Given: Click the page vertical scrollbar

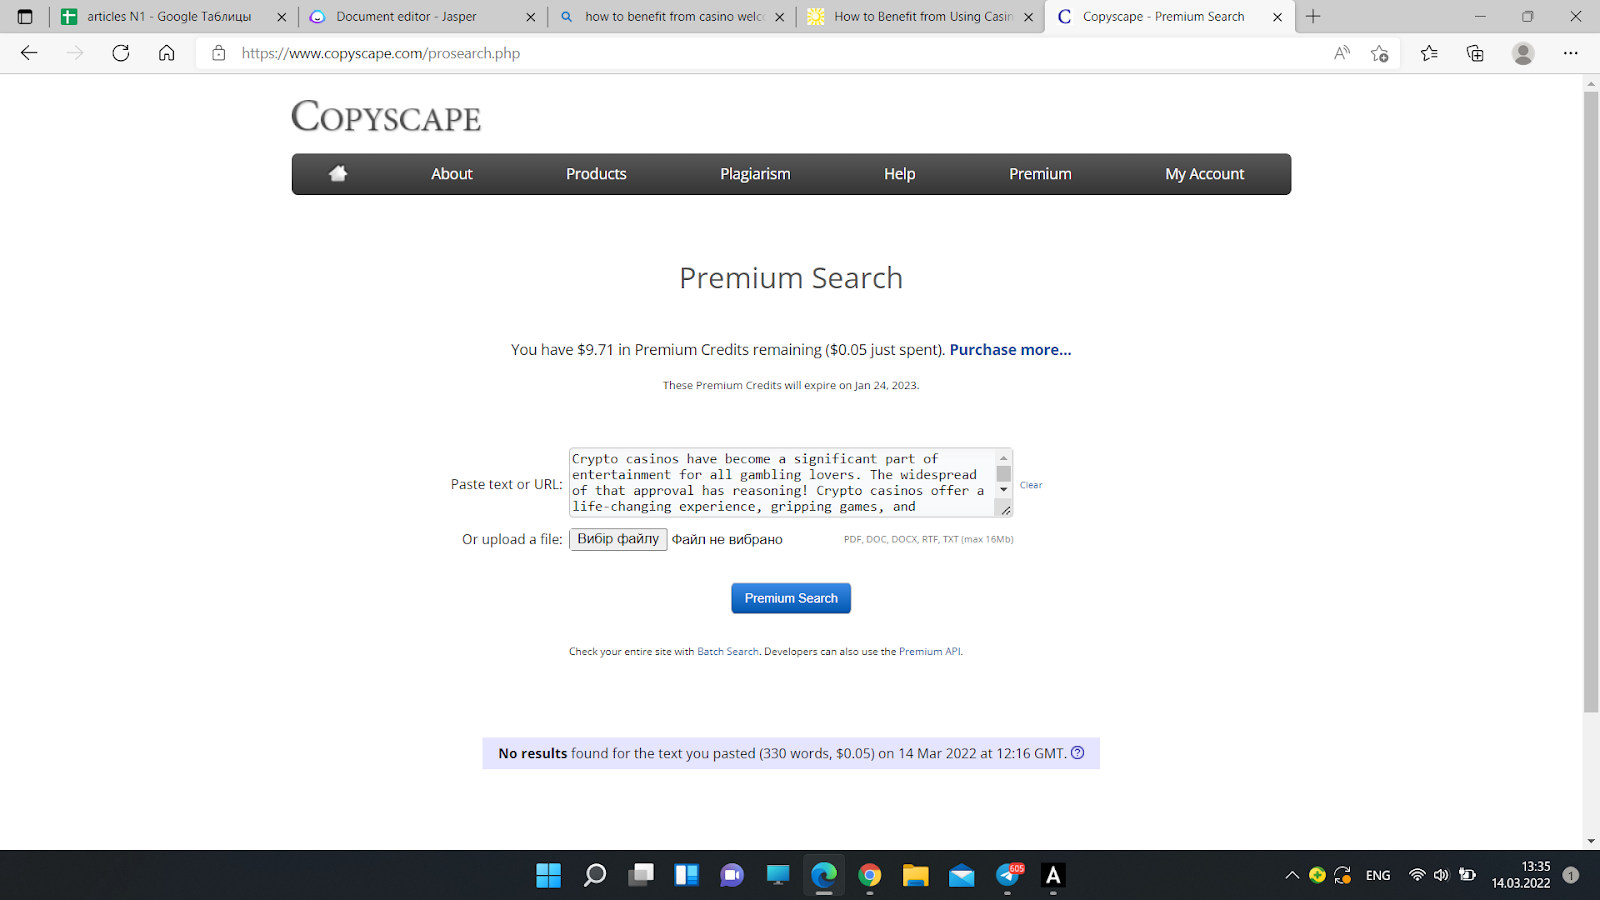Looking at the screenshot, I should pyautogui.click(x=1591, y=402).
